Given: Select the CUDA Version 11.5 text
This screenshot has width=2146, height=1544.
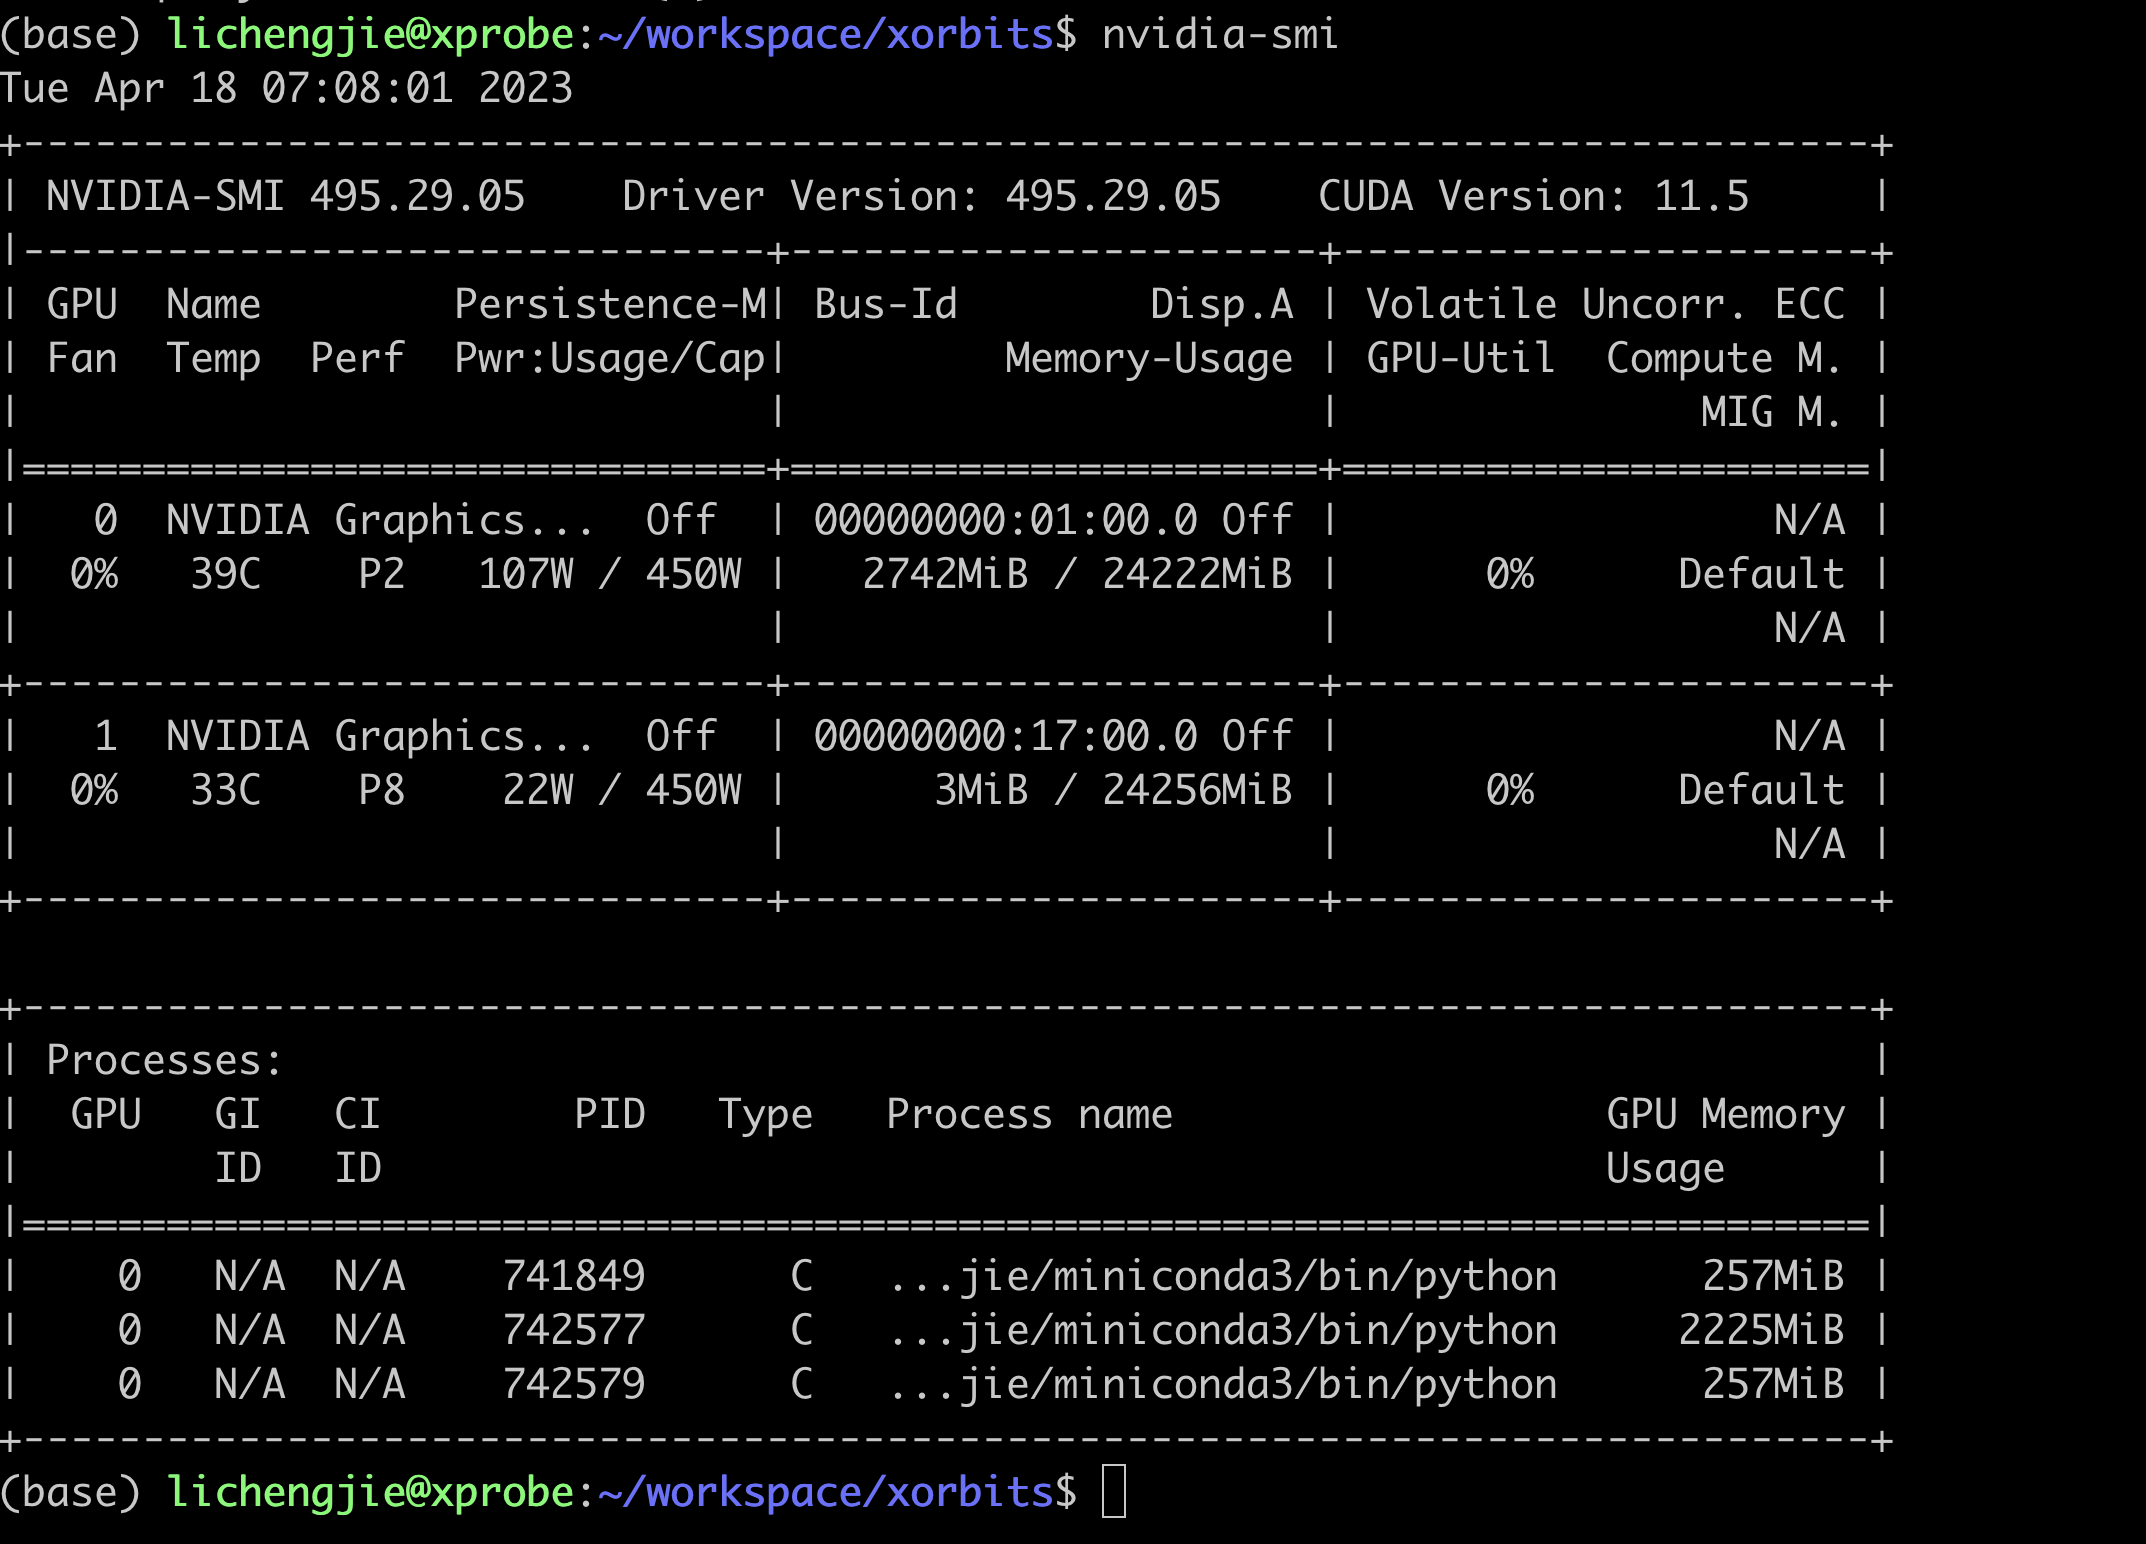Looking at the screenshot, I should pyautogui.click(x=1534, y=196).
